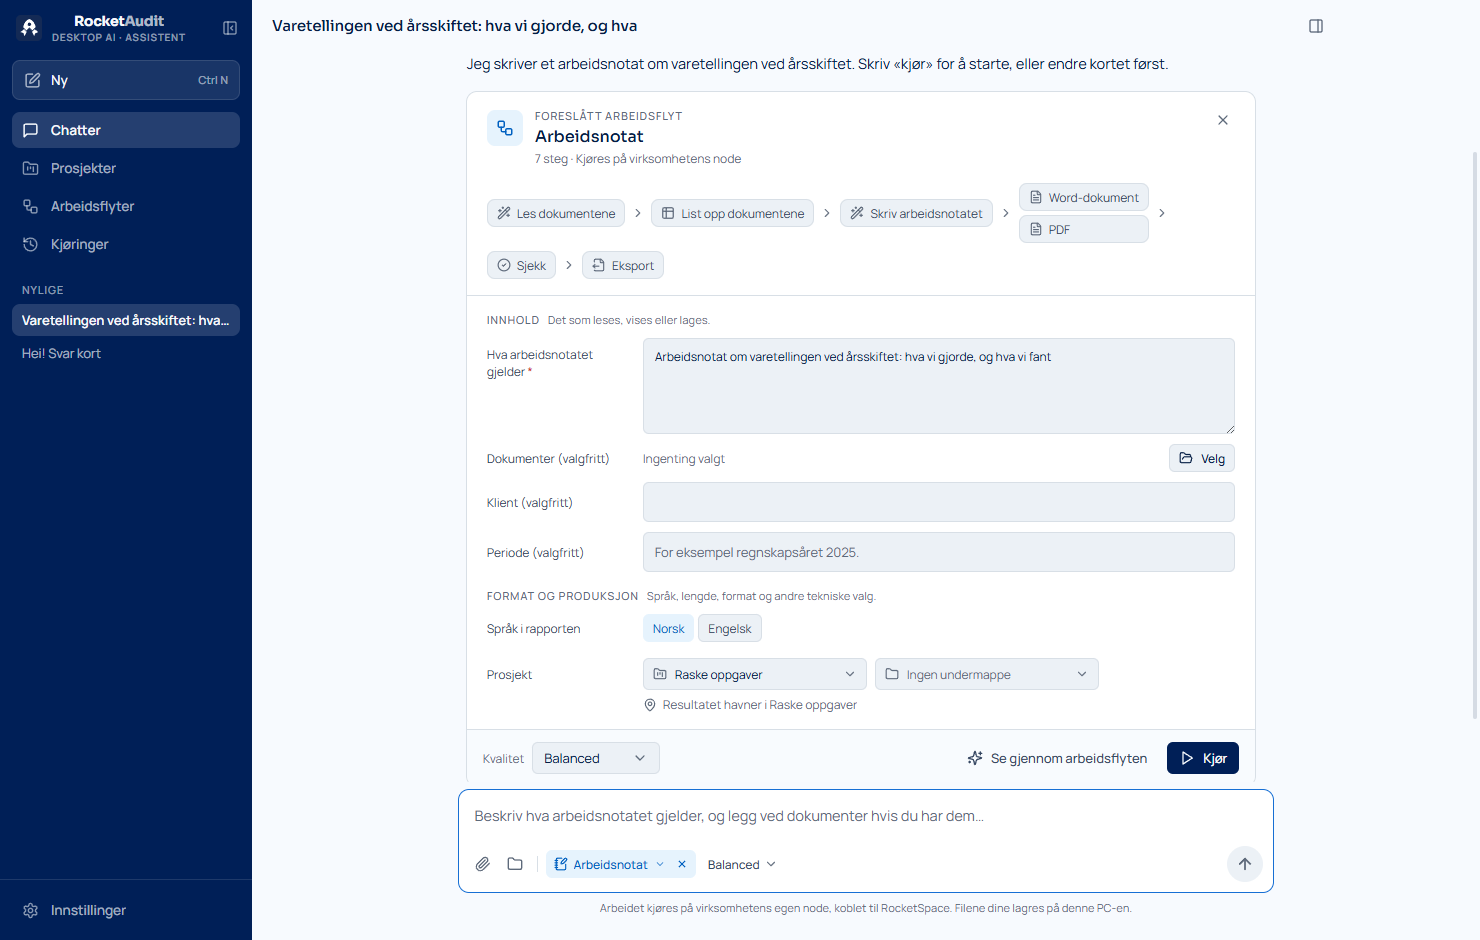Expand the Raske oppgaver project dropdown

click(x=755, y=674)
